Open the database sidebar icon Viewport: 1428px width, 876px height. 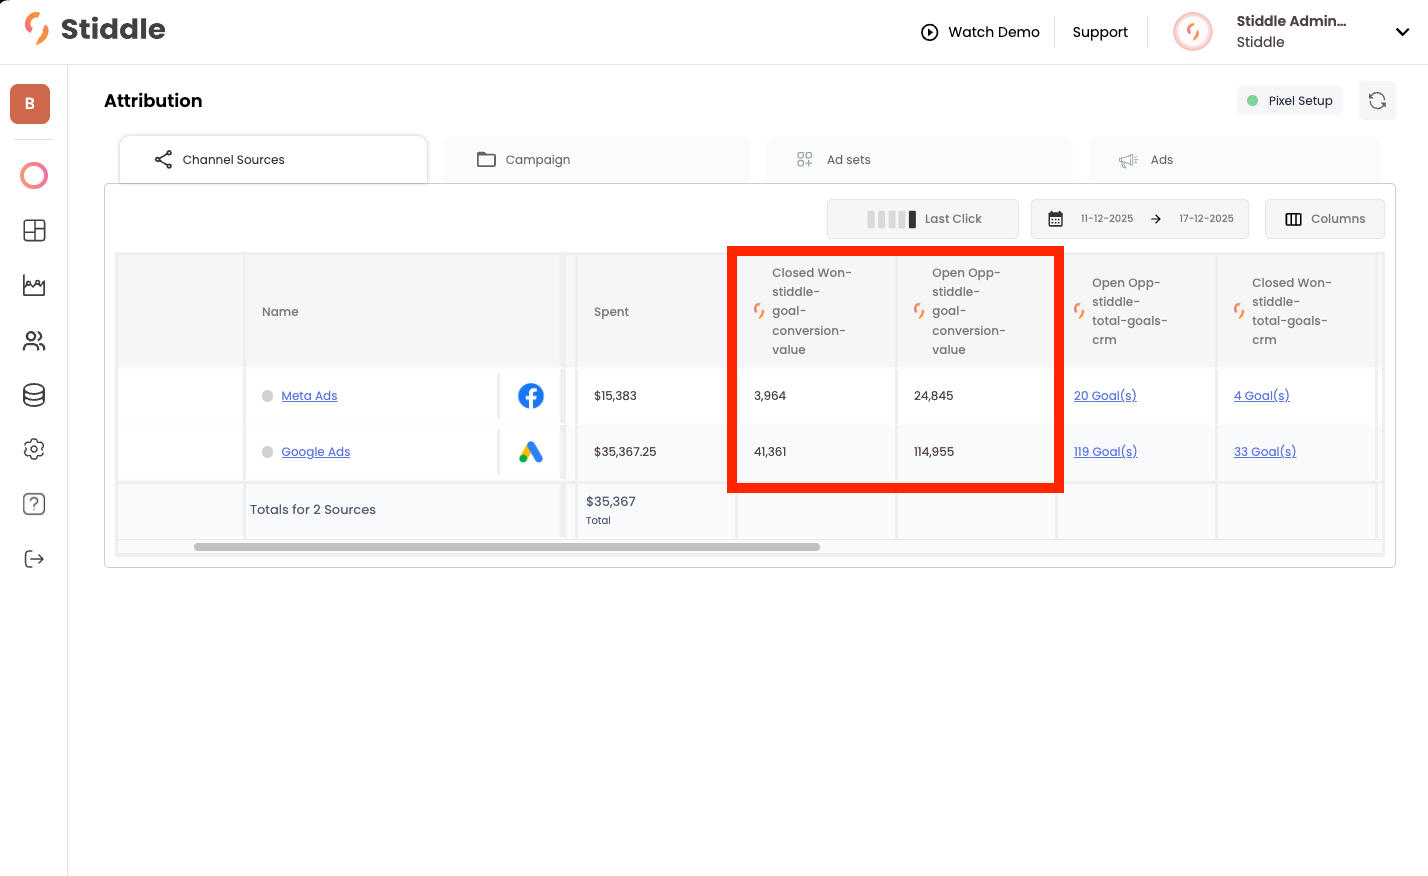pyautogui.click(x=34, y=395)
